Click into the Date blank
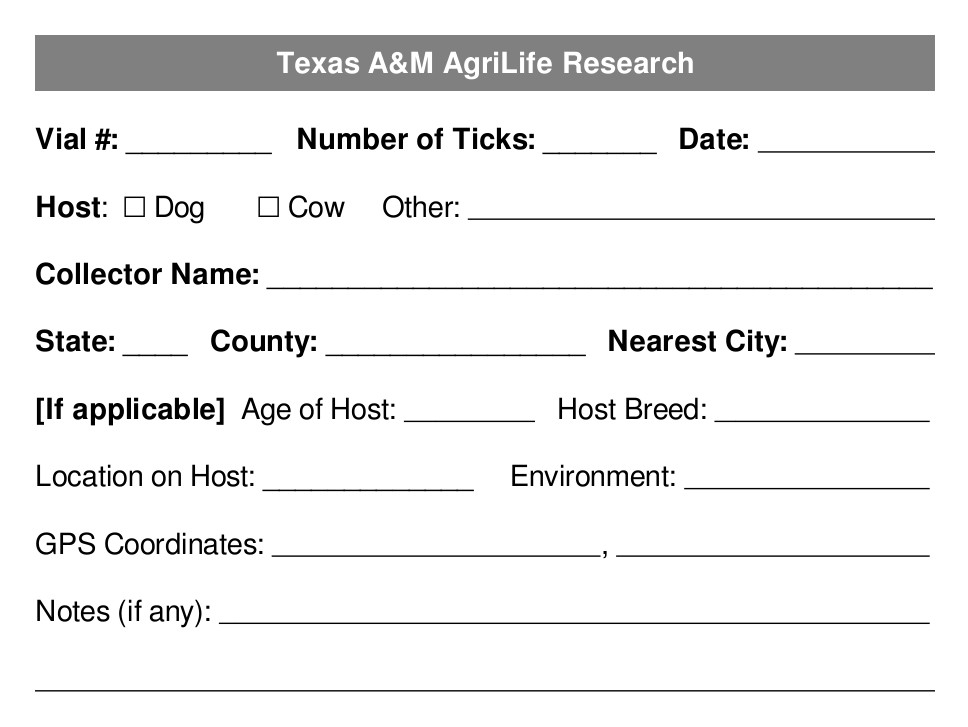This screenshot has height=727, width=968. (846, 142)
